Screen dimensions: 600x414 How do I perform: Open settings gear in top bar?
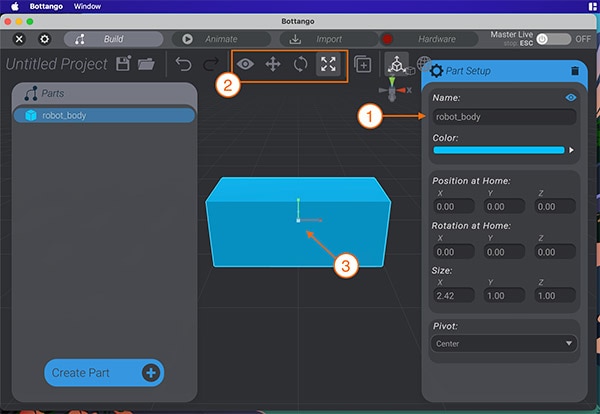44,39
